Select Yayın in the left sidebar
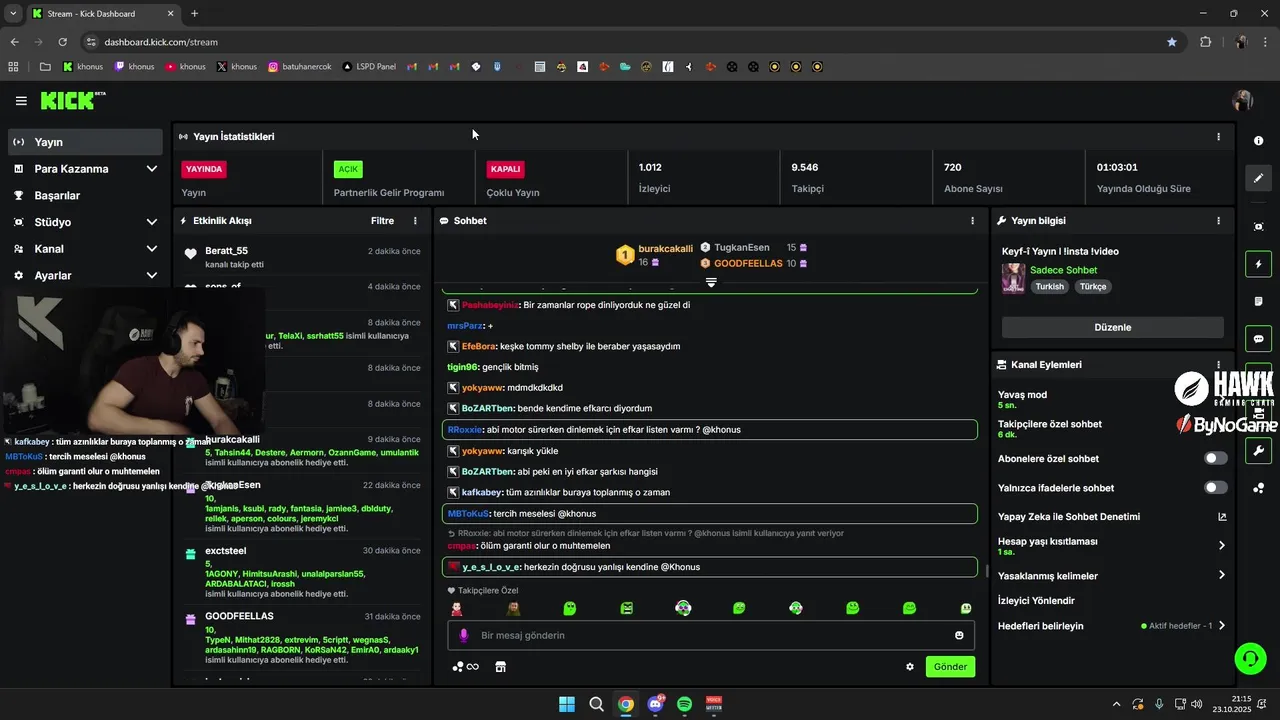This screenshot has height=720, width=1280. (x=85, y=142)
